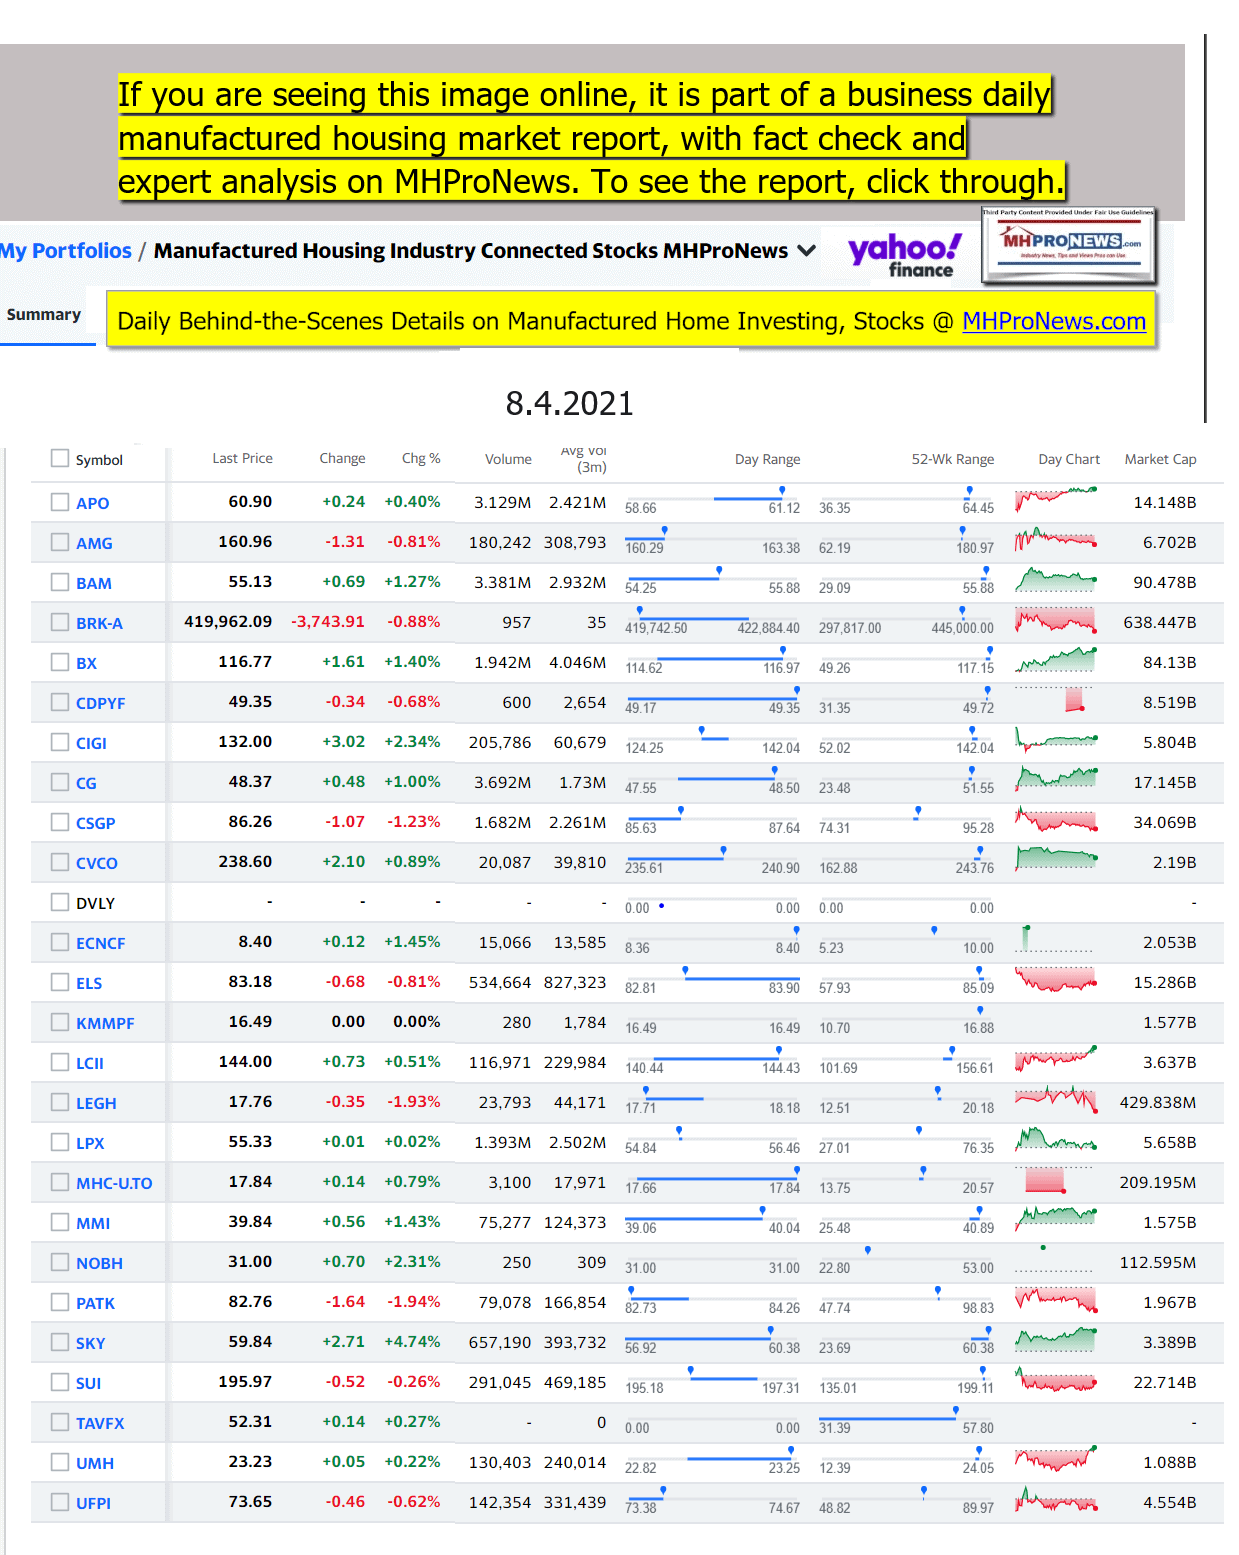This screenshot has height=1555, width=1239.
Task: Open the BRK-A ticker symbol link
Action: pyautogui.click(x=99, y=623)
